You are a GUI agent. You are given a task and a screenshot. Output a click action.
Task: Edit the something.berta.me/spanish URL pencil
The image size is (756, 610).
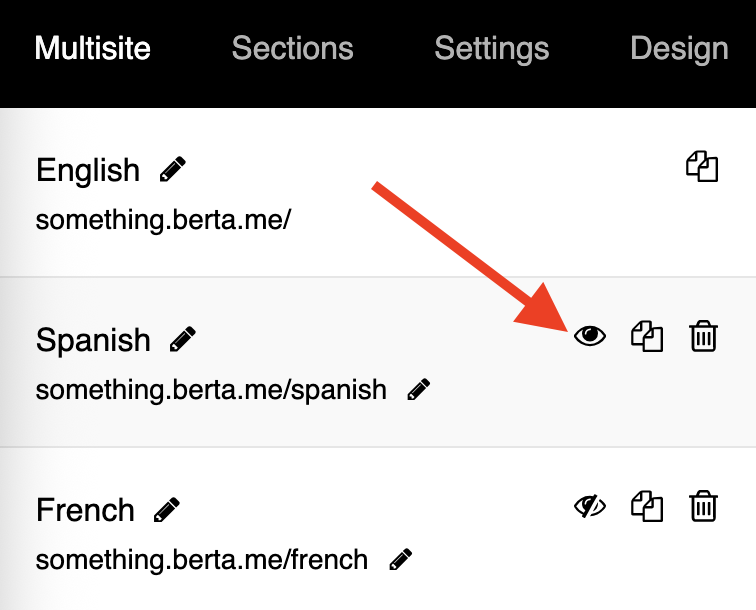coord(418,390)
